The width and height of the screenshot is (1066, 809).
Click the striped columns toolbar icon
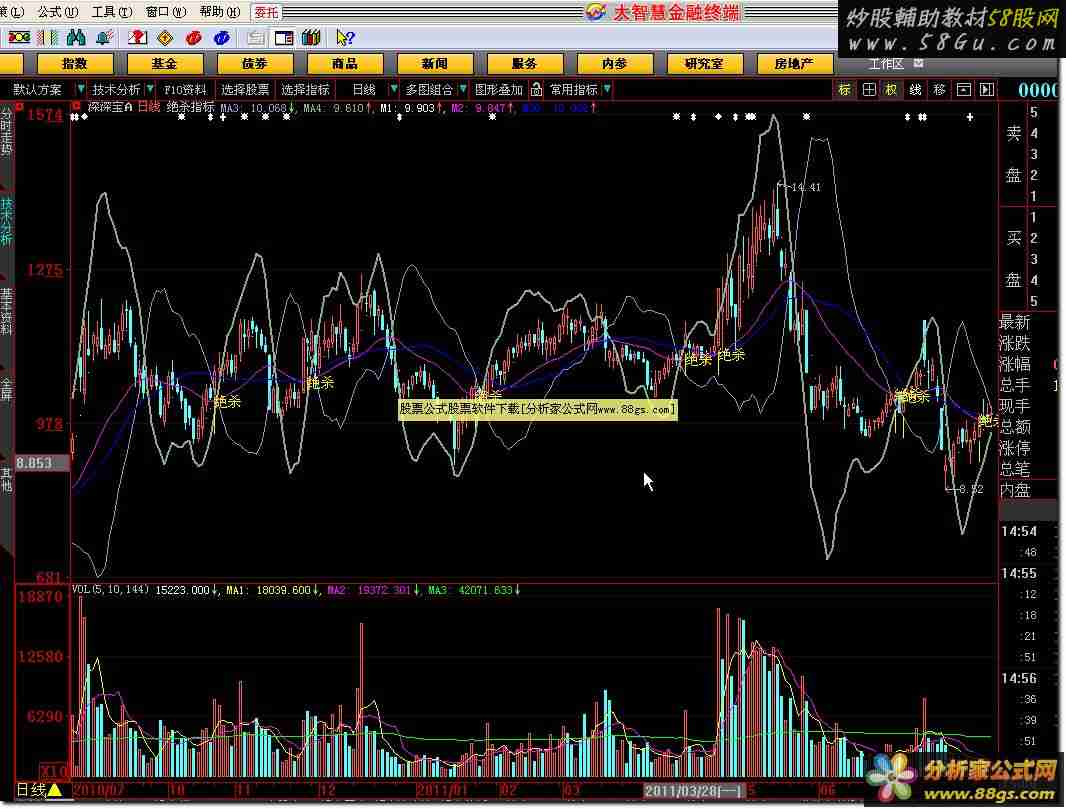point(48,37)
